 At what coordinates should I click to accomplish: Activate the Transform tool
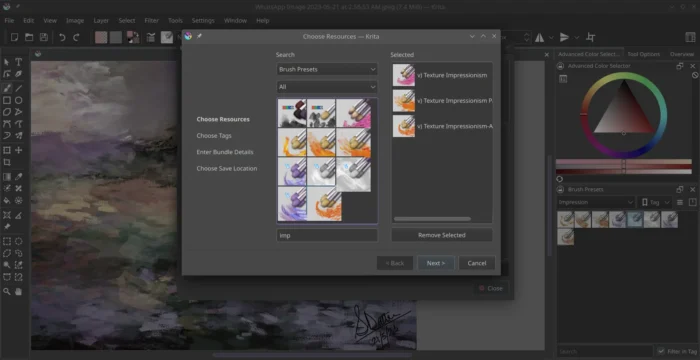[7, 150]
